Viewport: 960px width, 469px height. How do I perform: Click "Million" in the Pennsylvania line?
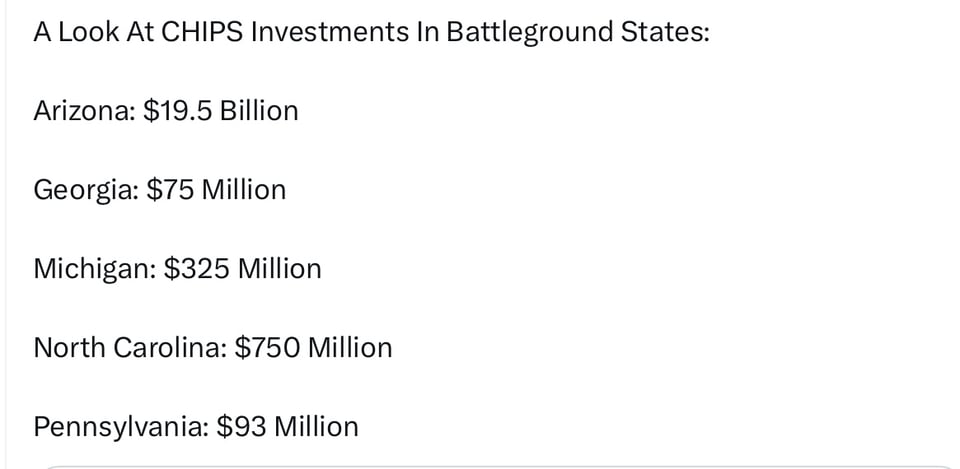coord(316,427)
